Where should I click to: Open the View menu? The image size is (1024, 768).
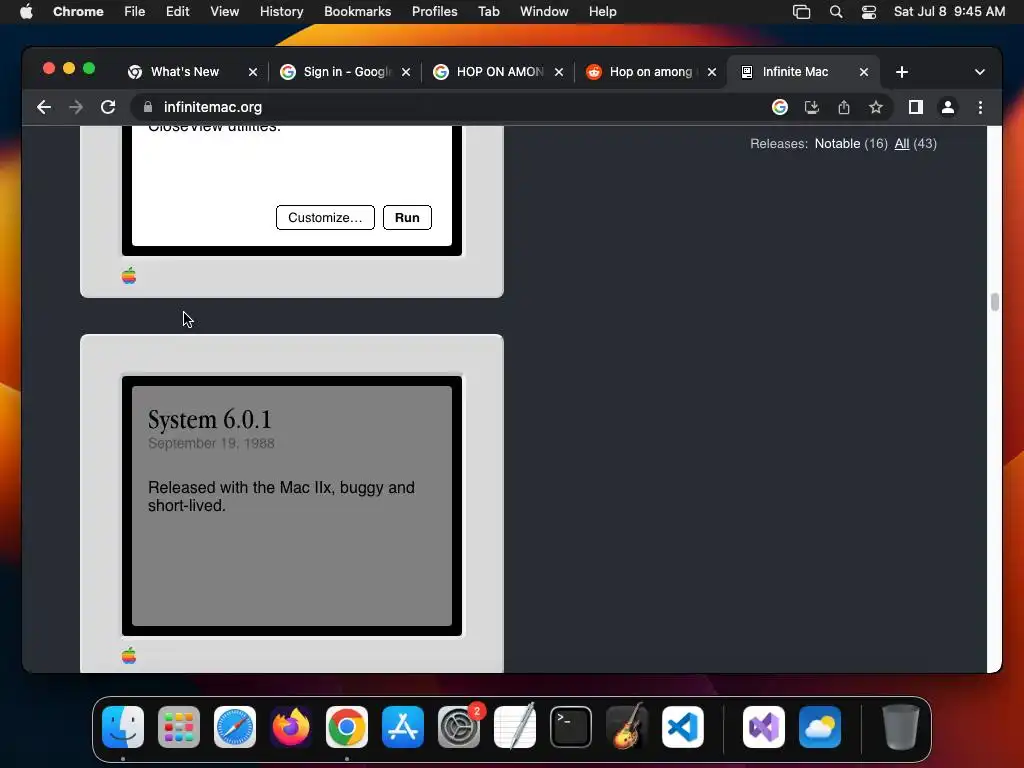[x=225, y=12]
